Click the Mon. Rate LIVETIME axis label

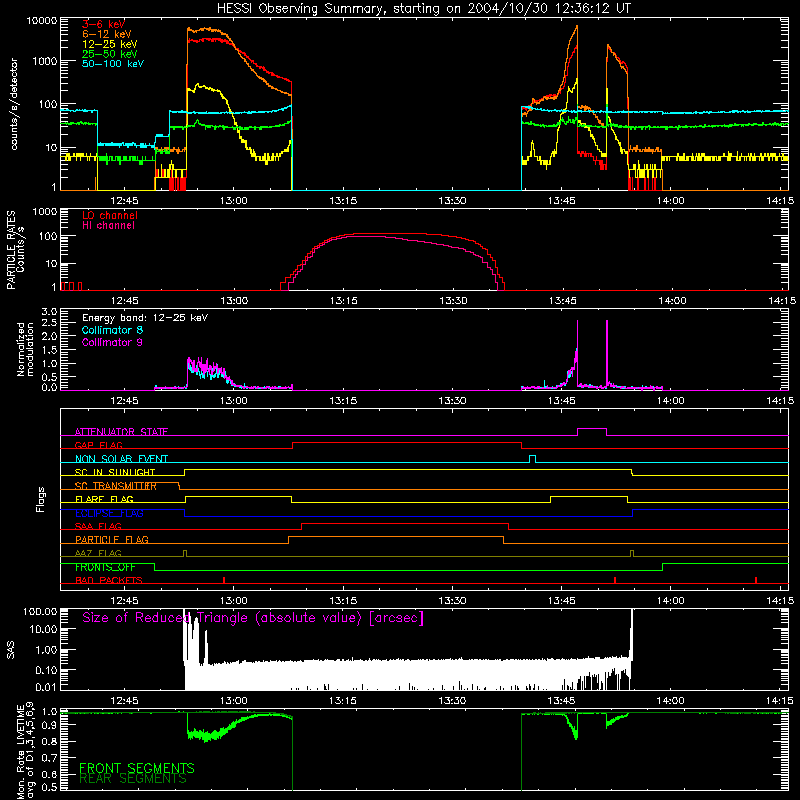[25, 751]
